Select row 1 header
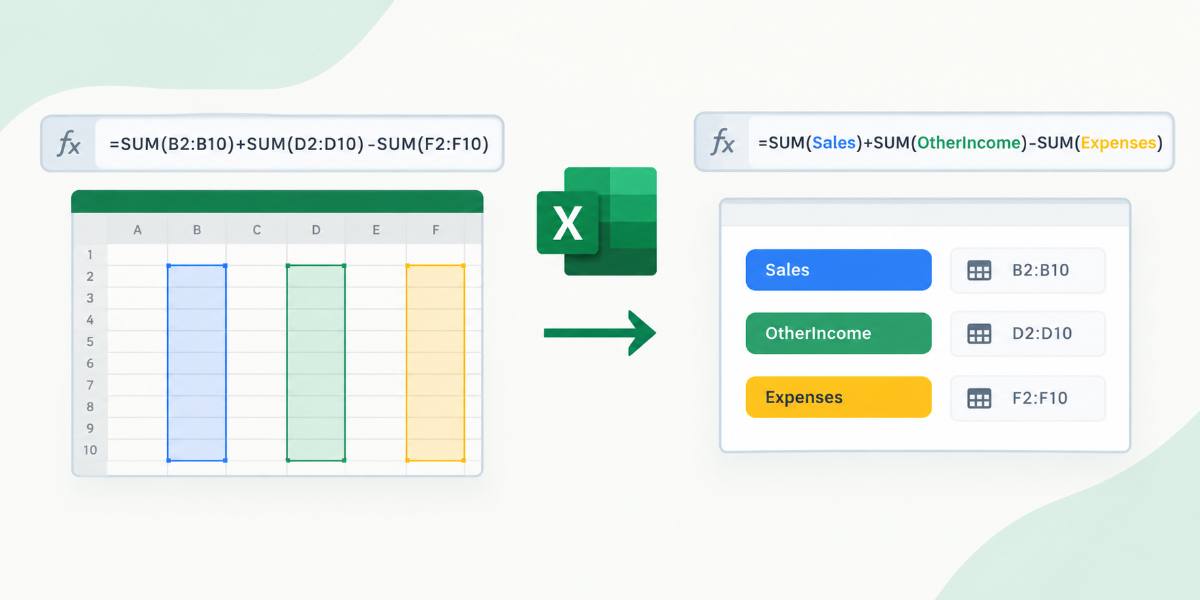Image resolution: width=1200 pixels, height=600 pixels. point(90,255)
